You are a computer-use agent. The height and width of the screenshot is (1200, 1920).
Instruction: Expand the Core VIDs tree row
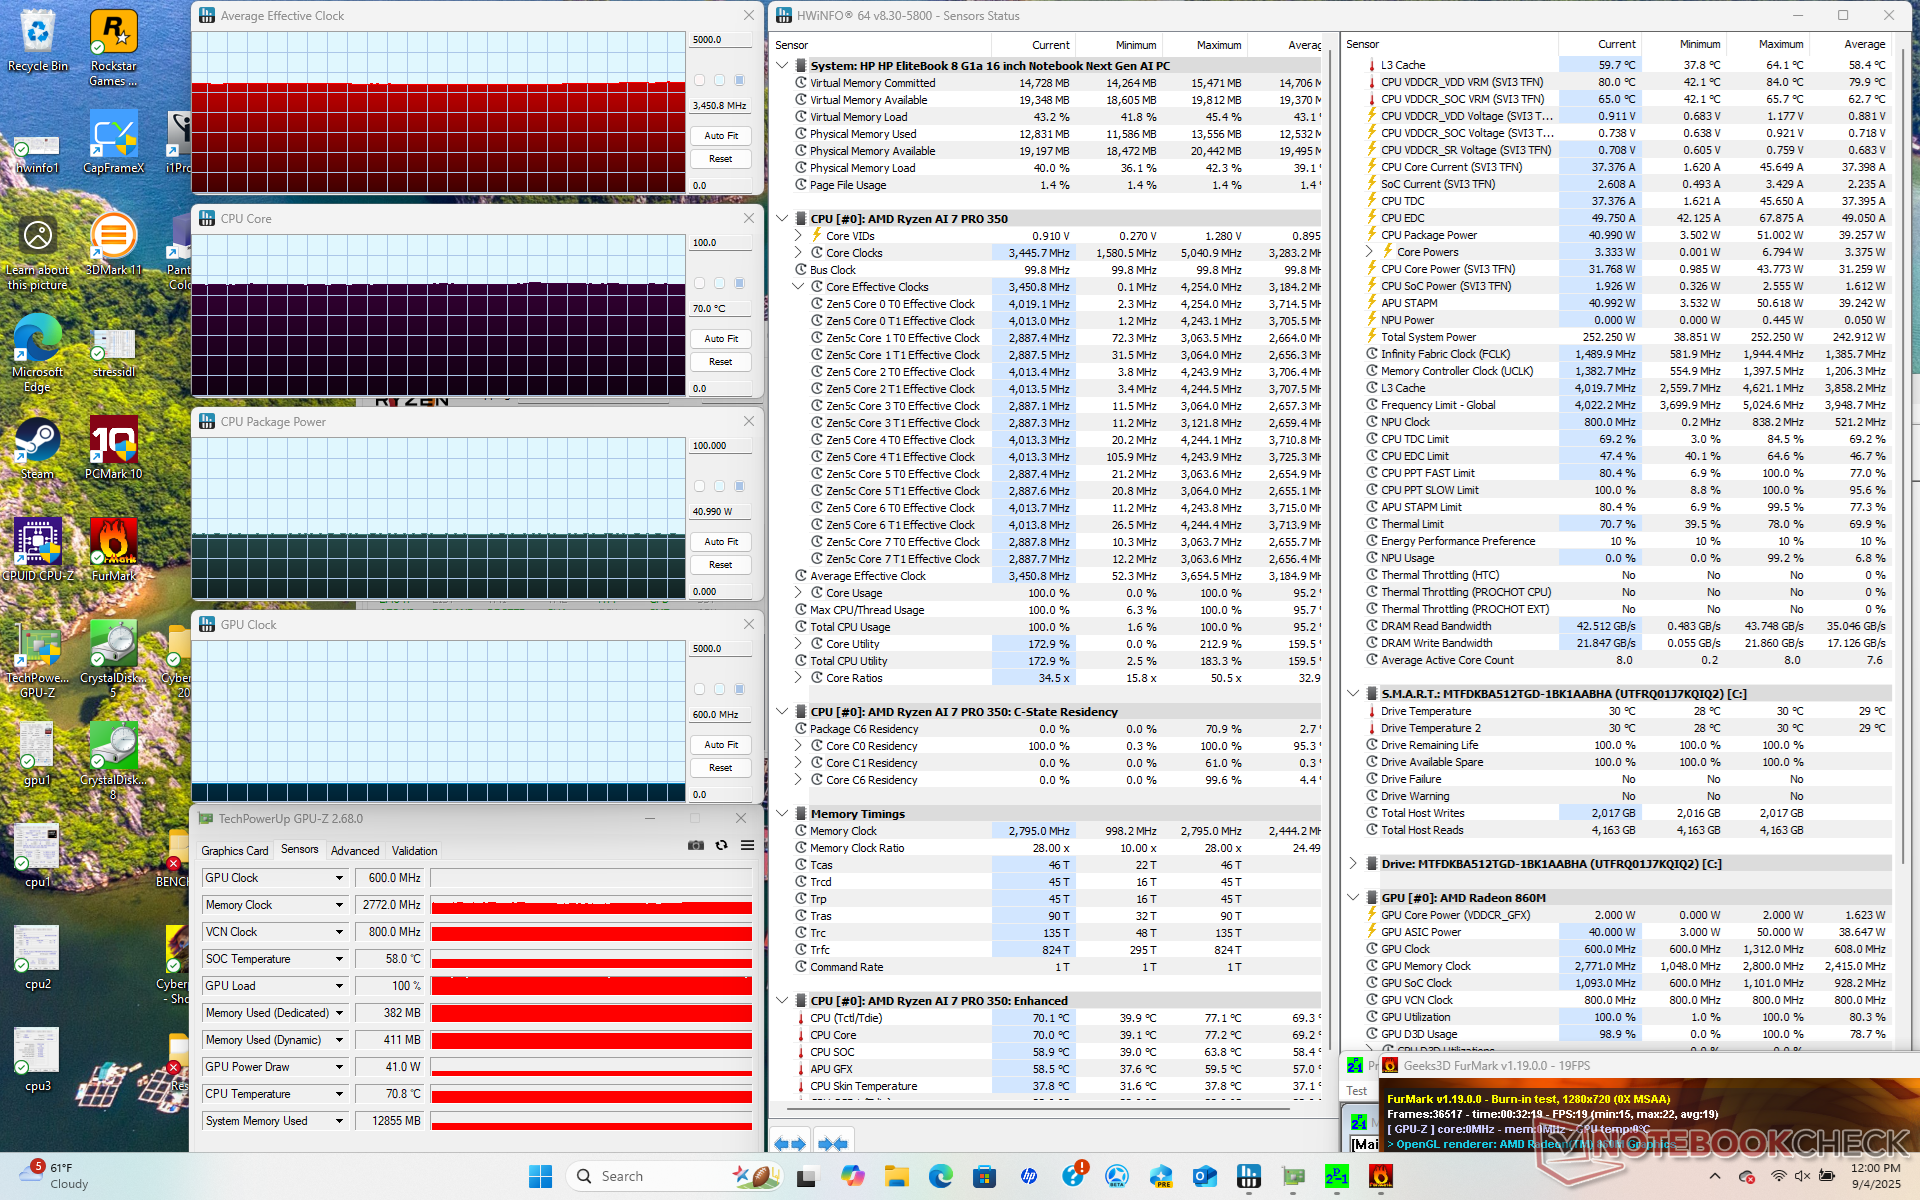[x=798, y=236]
